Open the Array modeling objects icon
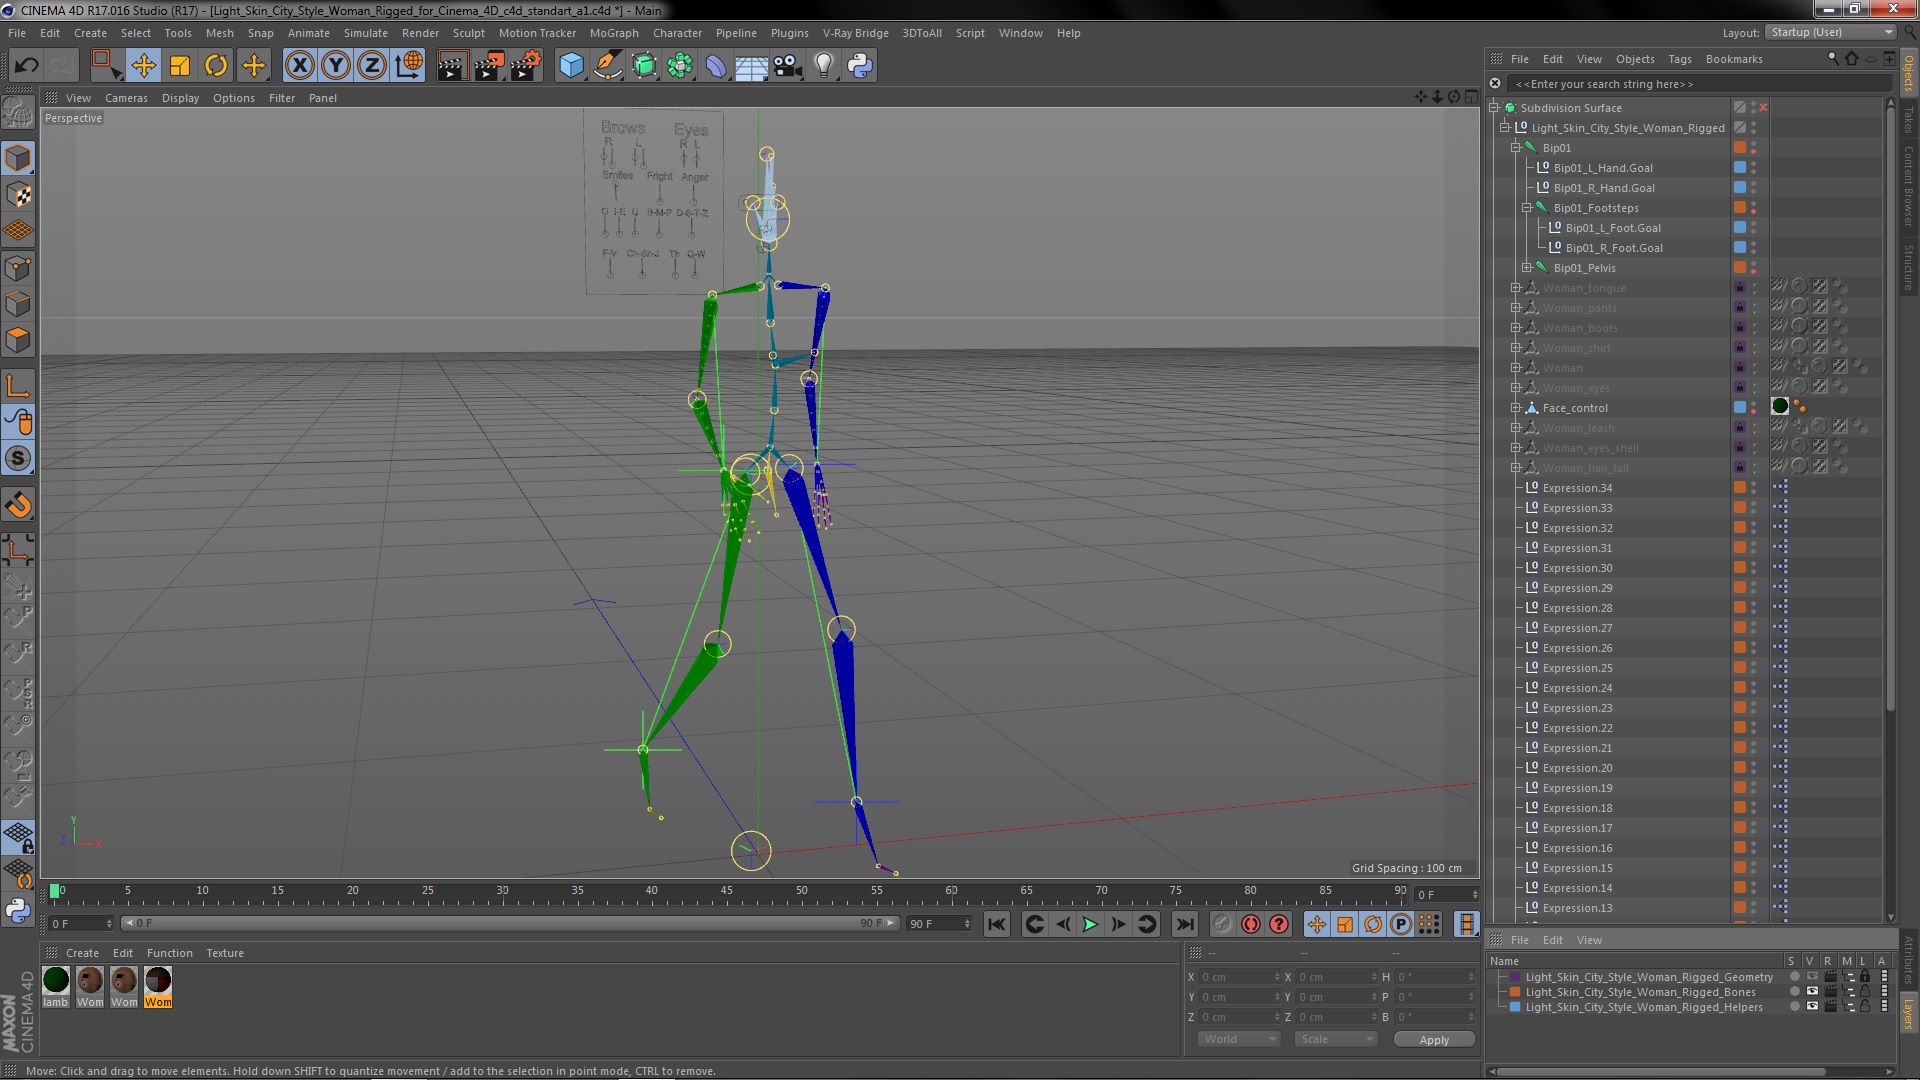Viewport: 1920px width, 1080px height. coord(680,66)
